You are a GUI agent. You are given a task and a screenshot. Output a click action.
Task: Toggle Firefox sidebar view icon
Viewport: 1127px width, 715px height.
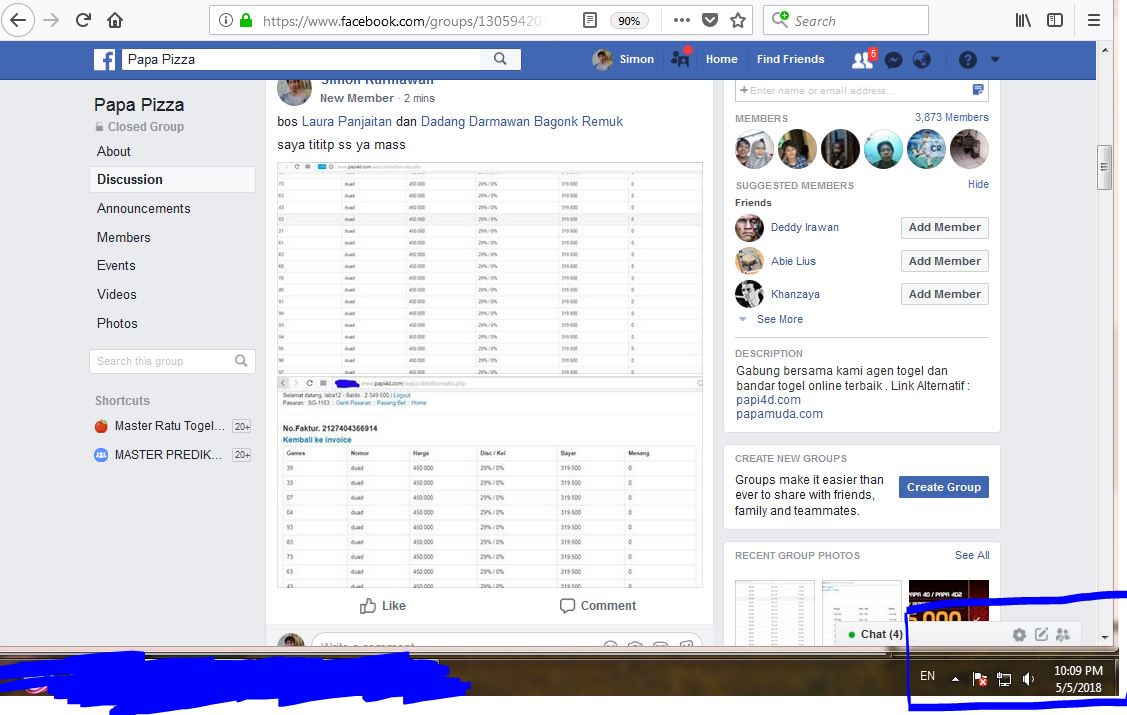[1055, 20]
